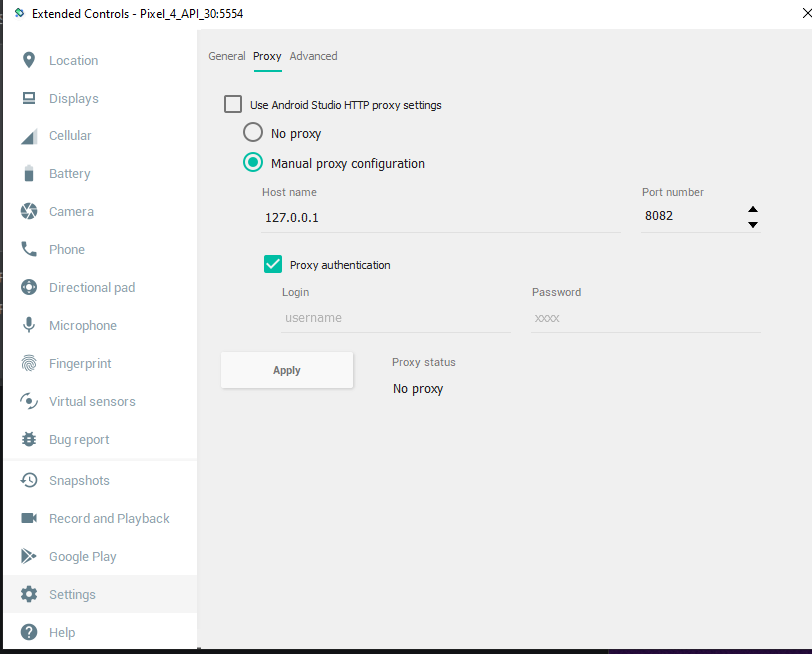Click the Apply button

(287, 370)
